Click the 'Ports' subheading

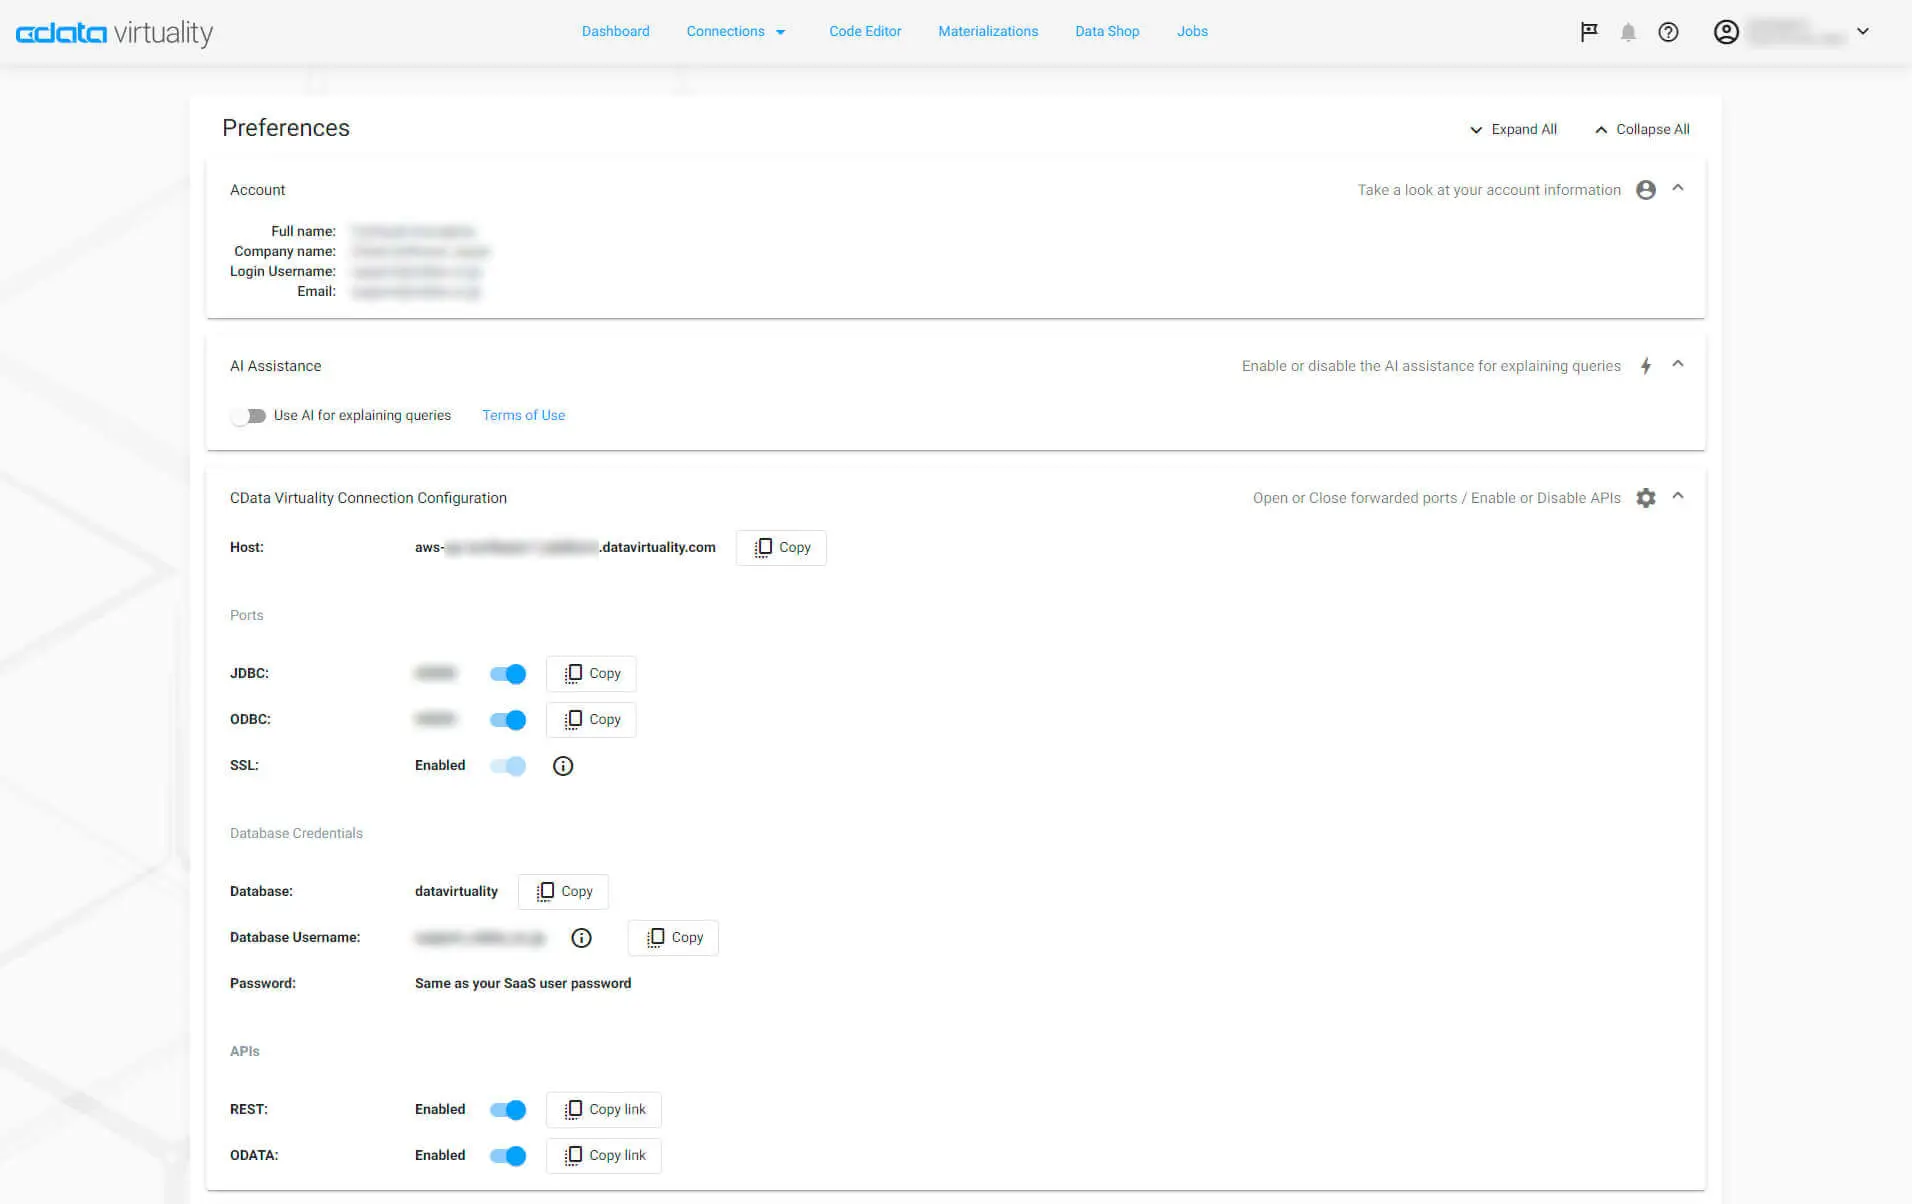pos(246,616)
